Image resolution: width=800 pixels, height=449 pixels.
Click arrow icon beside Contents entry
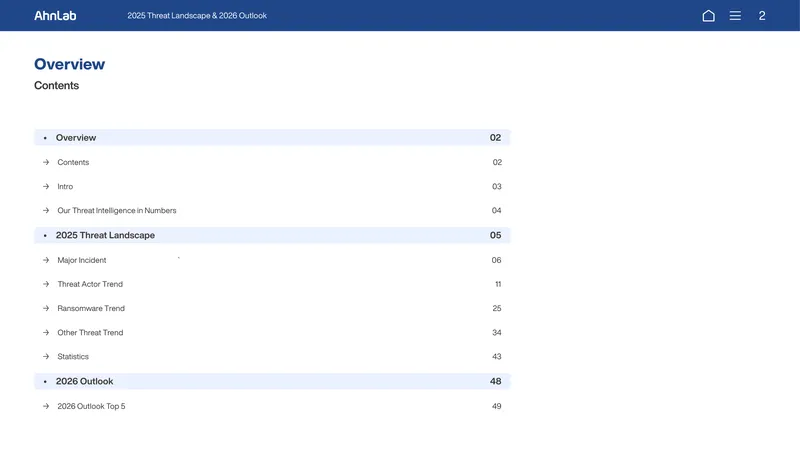pyautogui.click(x=46, y=162)
